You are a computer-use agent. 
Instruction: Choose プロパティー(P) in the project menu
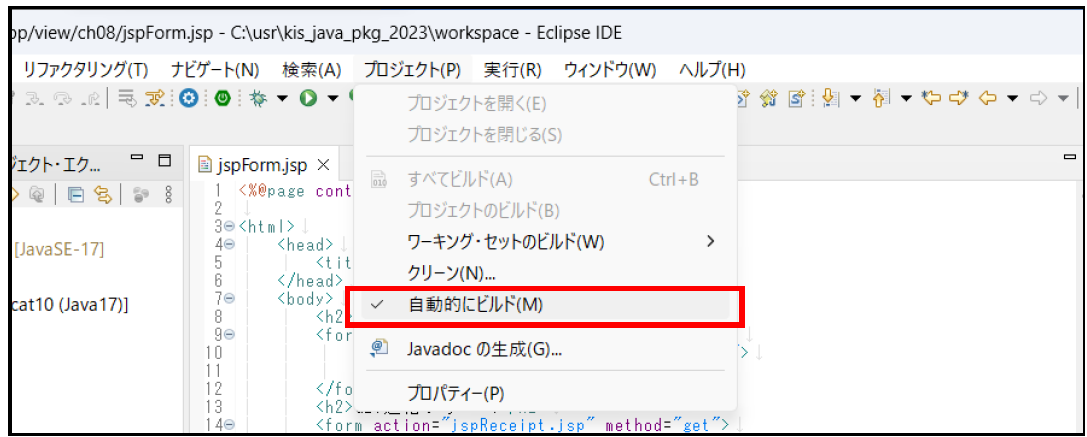tap(455, 392)
